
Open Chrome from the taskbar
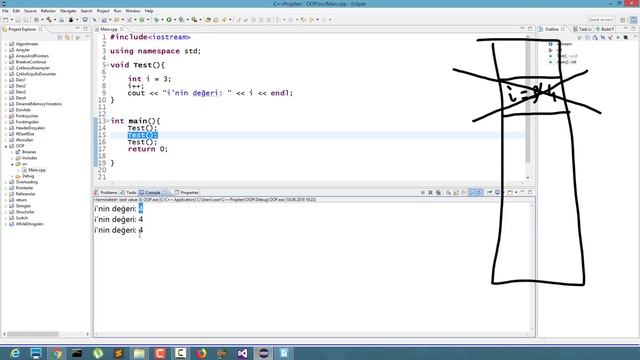[57, 353]
